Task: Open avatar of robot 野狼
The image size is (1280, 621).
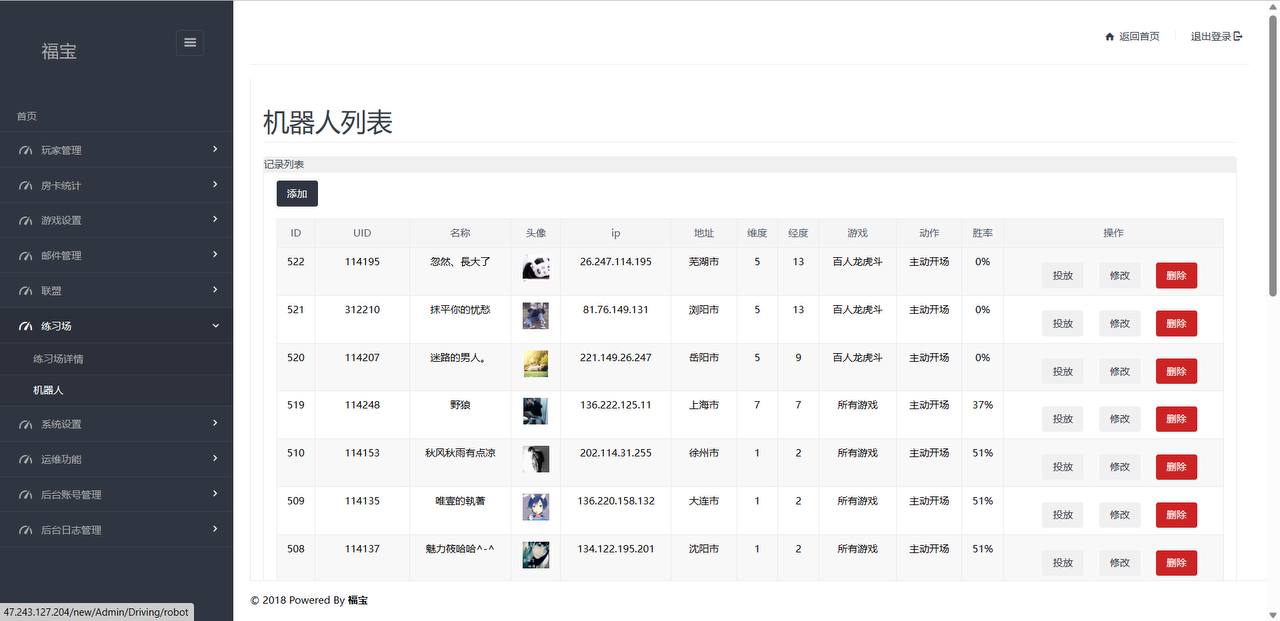Action: pos(535,411)
